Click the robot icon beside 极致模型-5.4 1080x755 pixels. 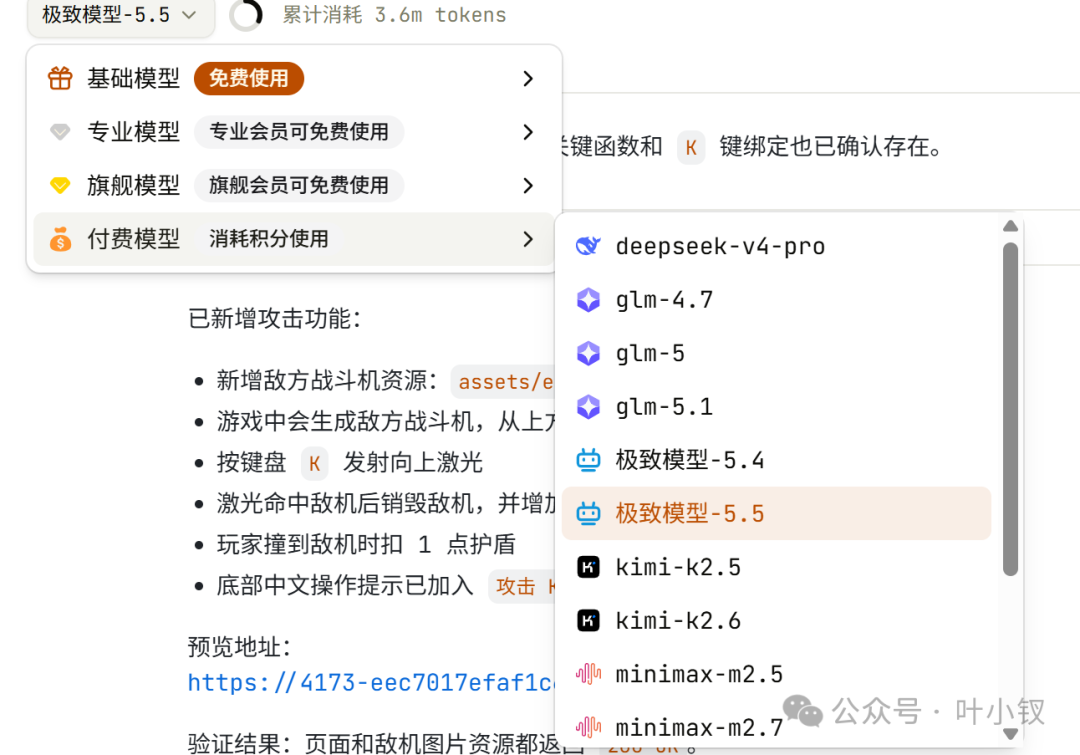pos(588,459)
